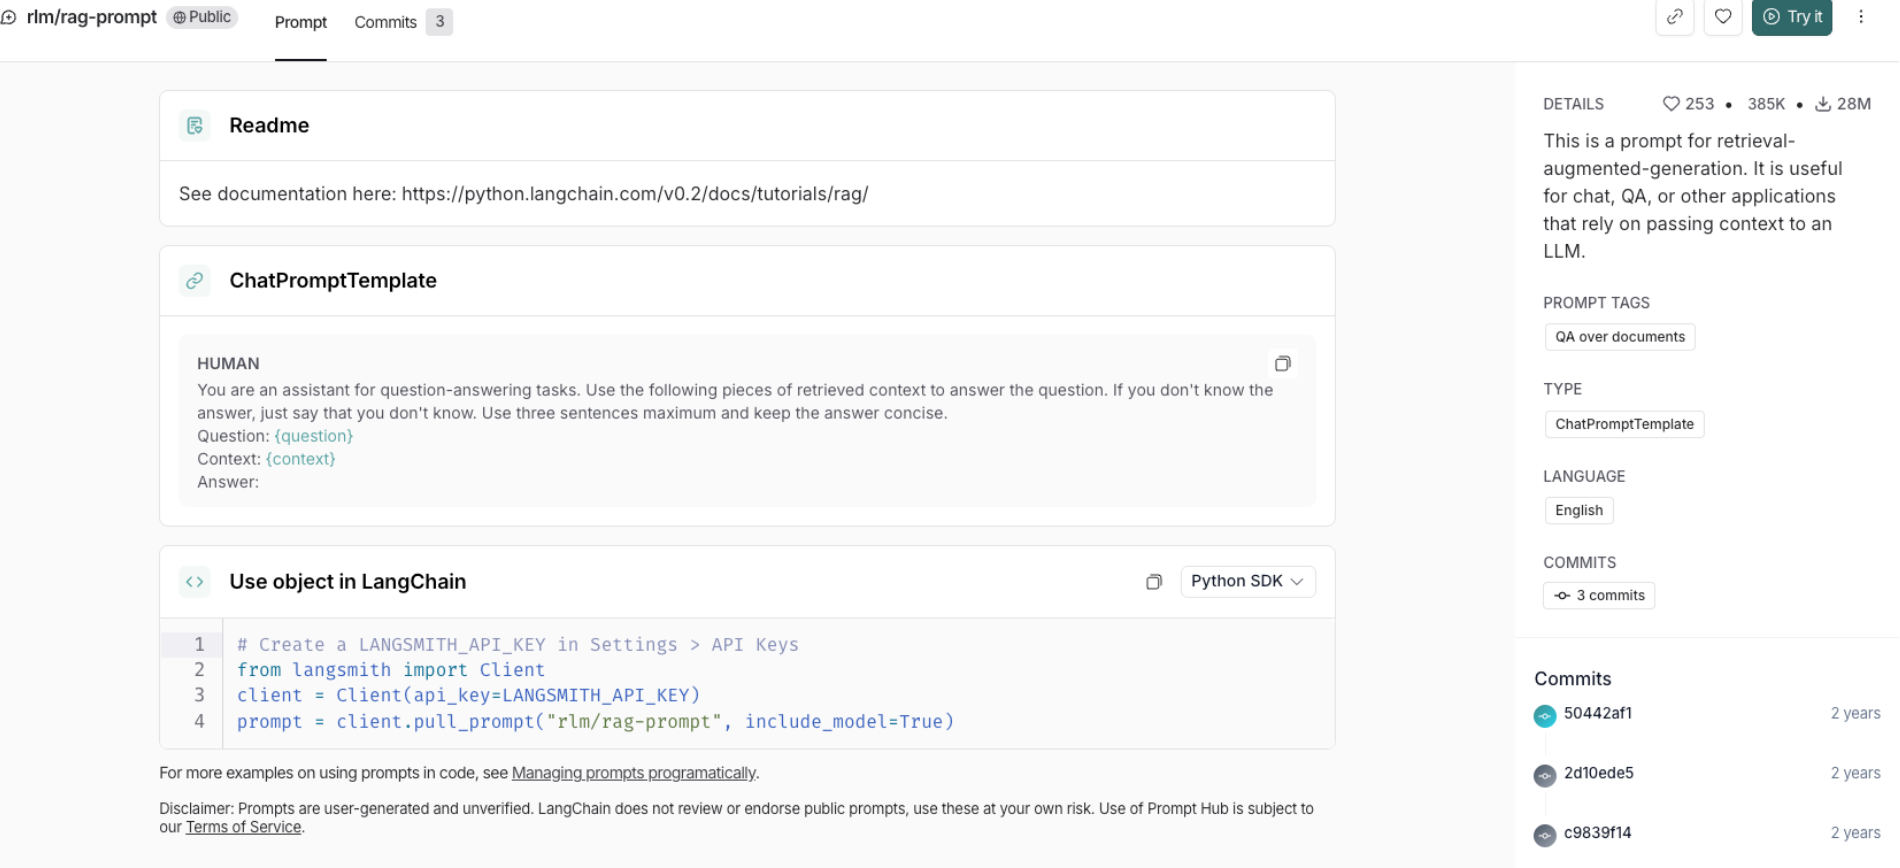Open Managing prompts programatically link
This screenshot has width=1900, height=868.
coord(634,773)
